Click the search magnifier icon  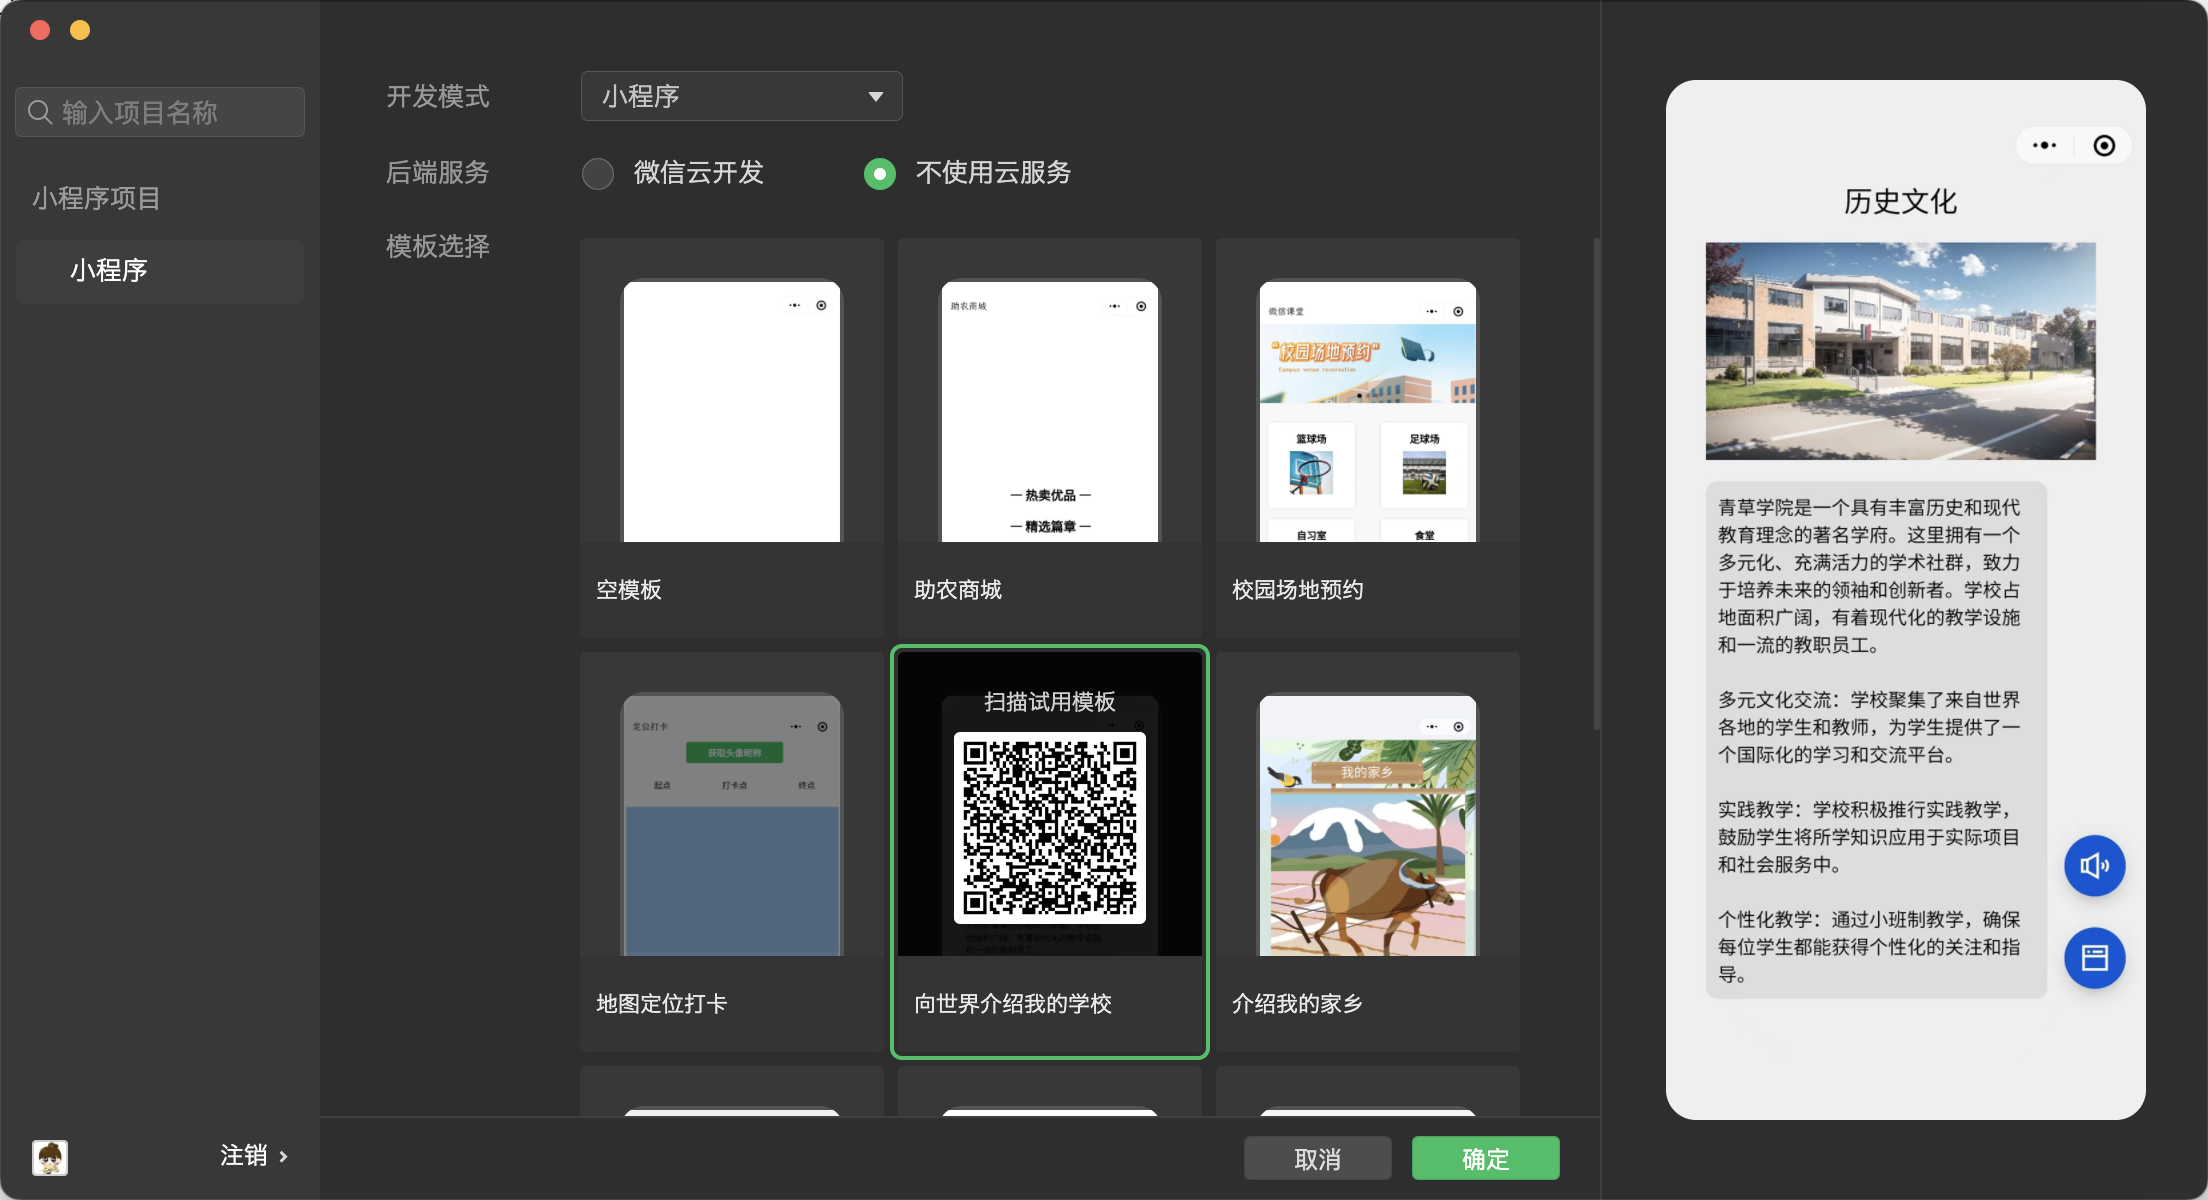40,112
